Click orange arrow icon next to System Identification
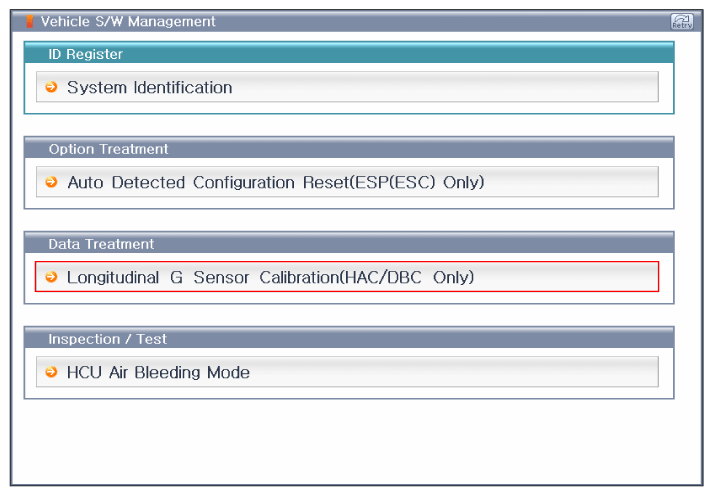Image resolution: width=713 pixels, height=496 pixels. (x=51, y=87)
